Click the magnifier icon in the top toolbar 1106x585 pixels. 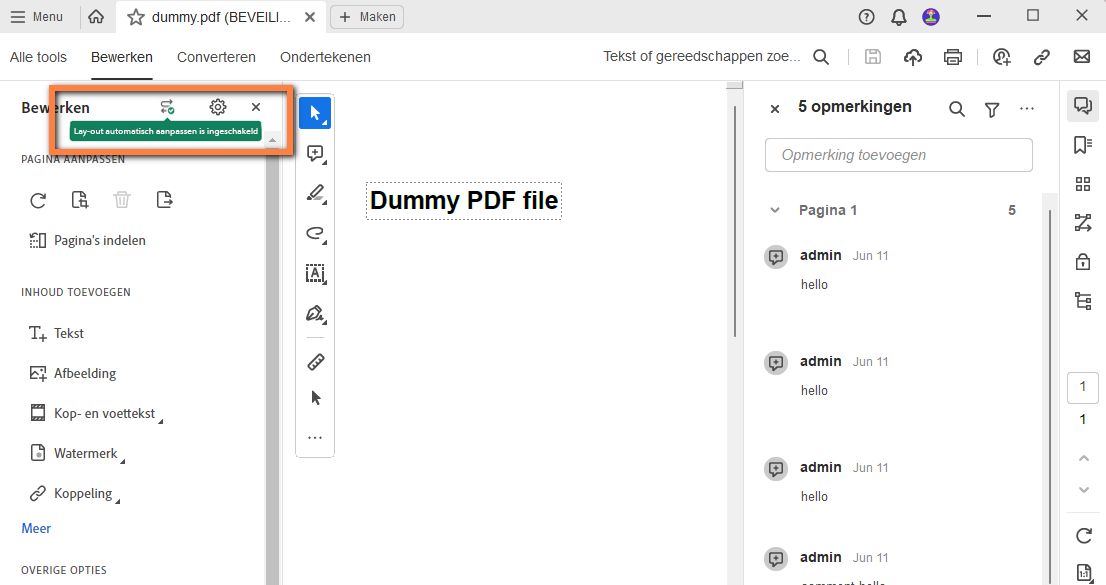tap(821, 57)
